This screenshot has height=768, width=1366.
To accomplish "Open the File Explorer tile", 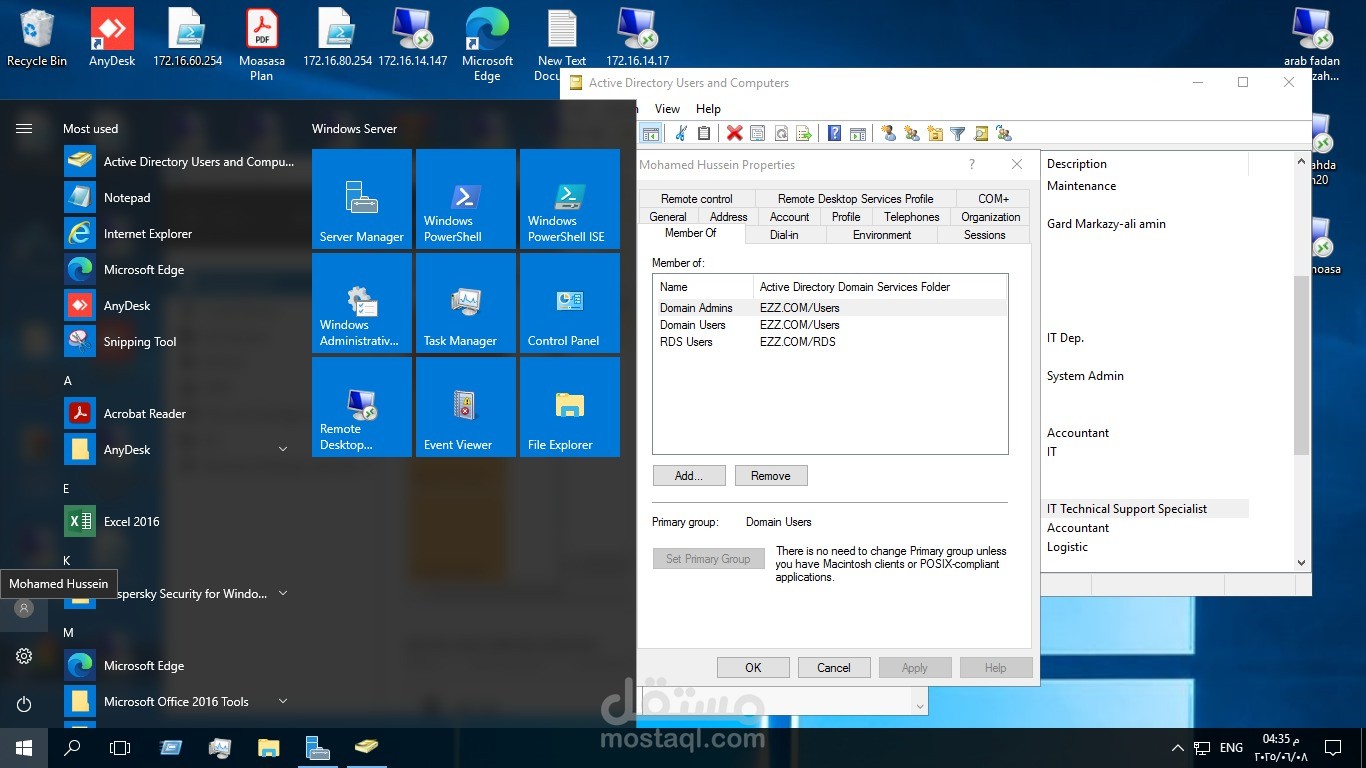I will [x=570, y=407].
